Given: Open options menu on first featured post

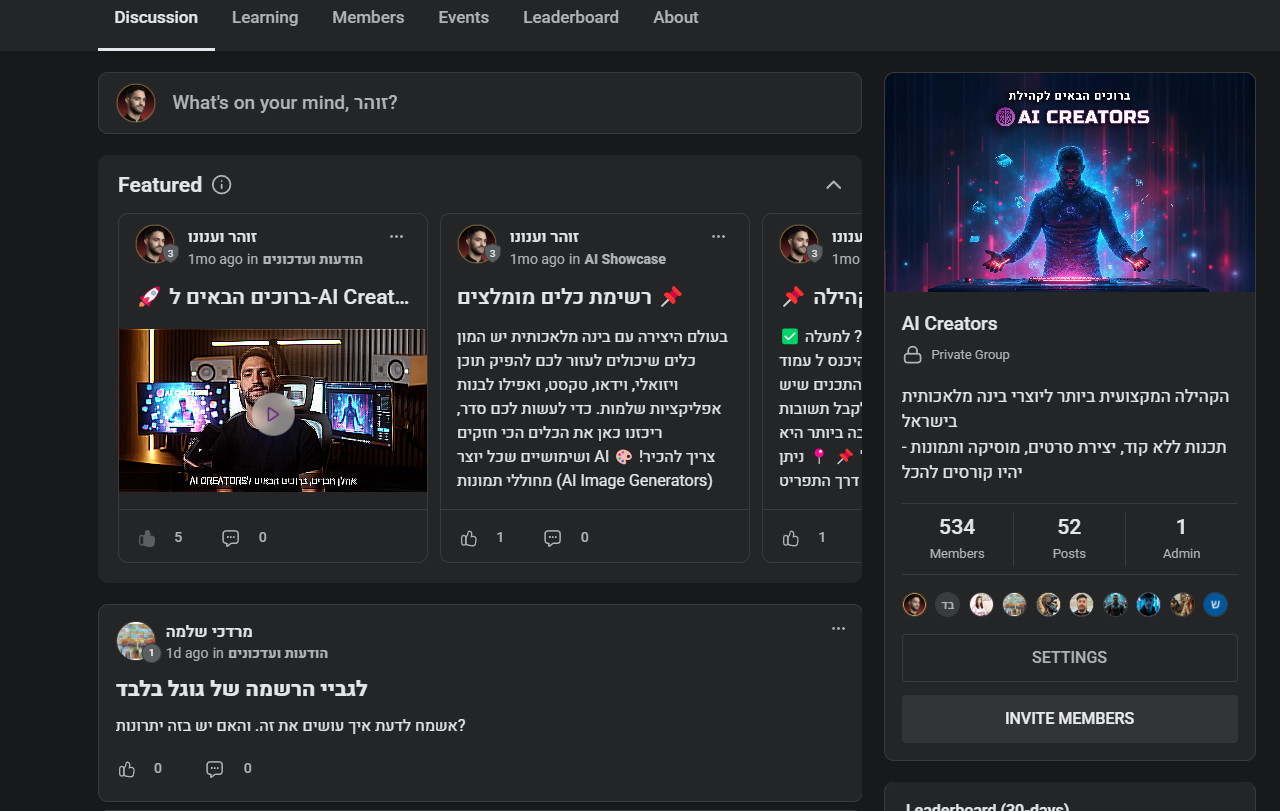Looking at the screenshot, I should click(396, 237).
